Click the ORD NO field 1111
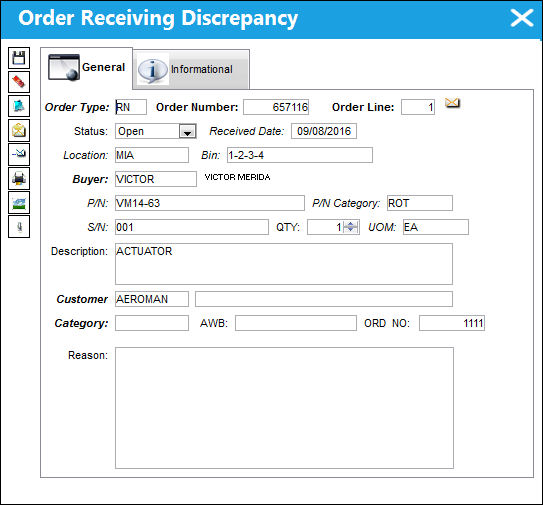 click(x=452, y=323)
